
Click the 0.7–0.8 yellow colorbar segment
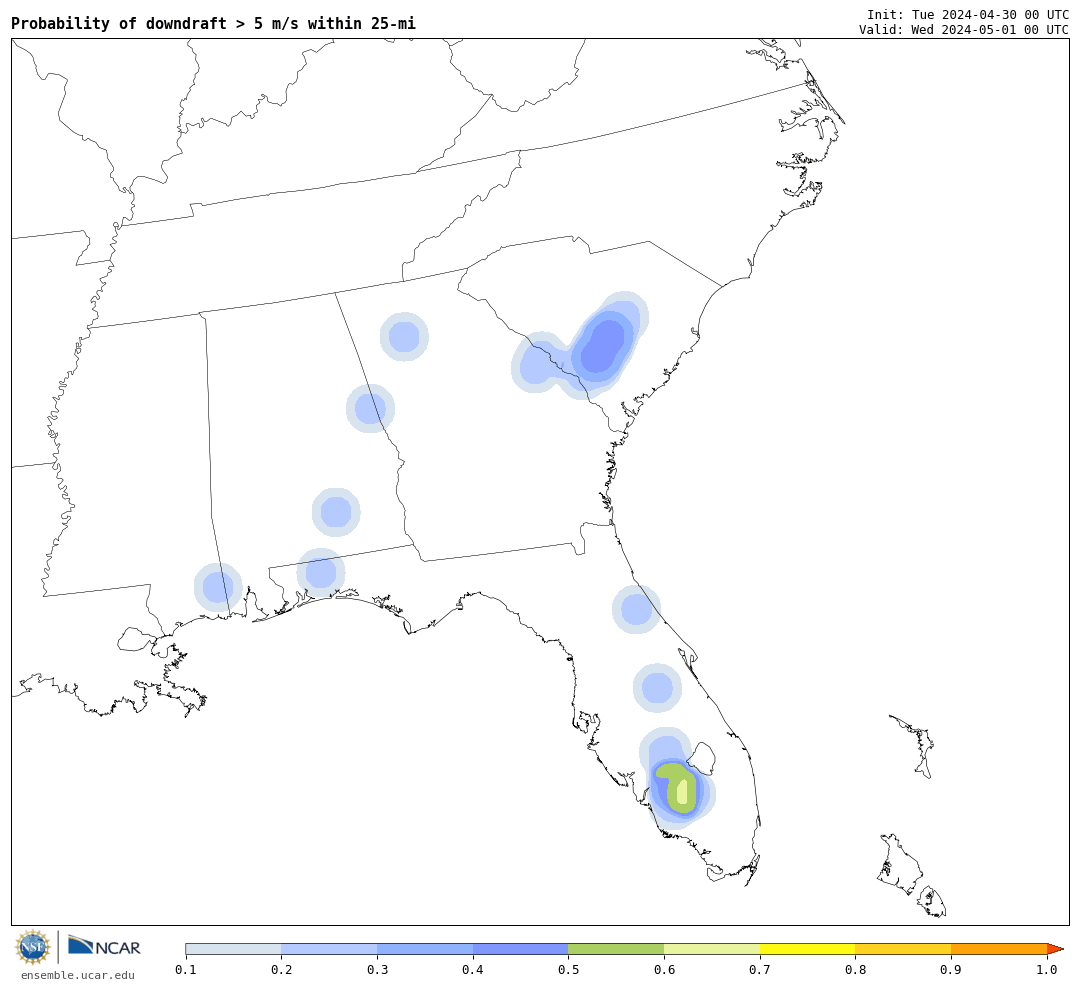coord(808,949)
